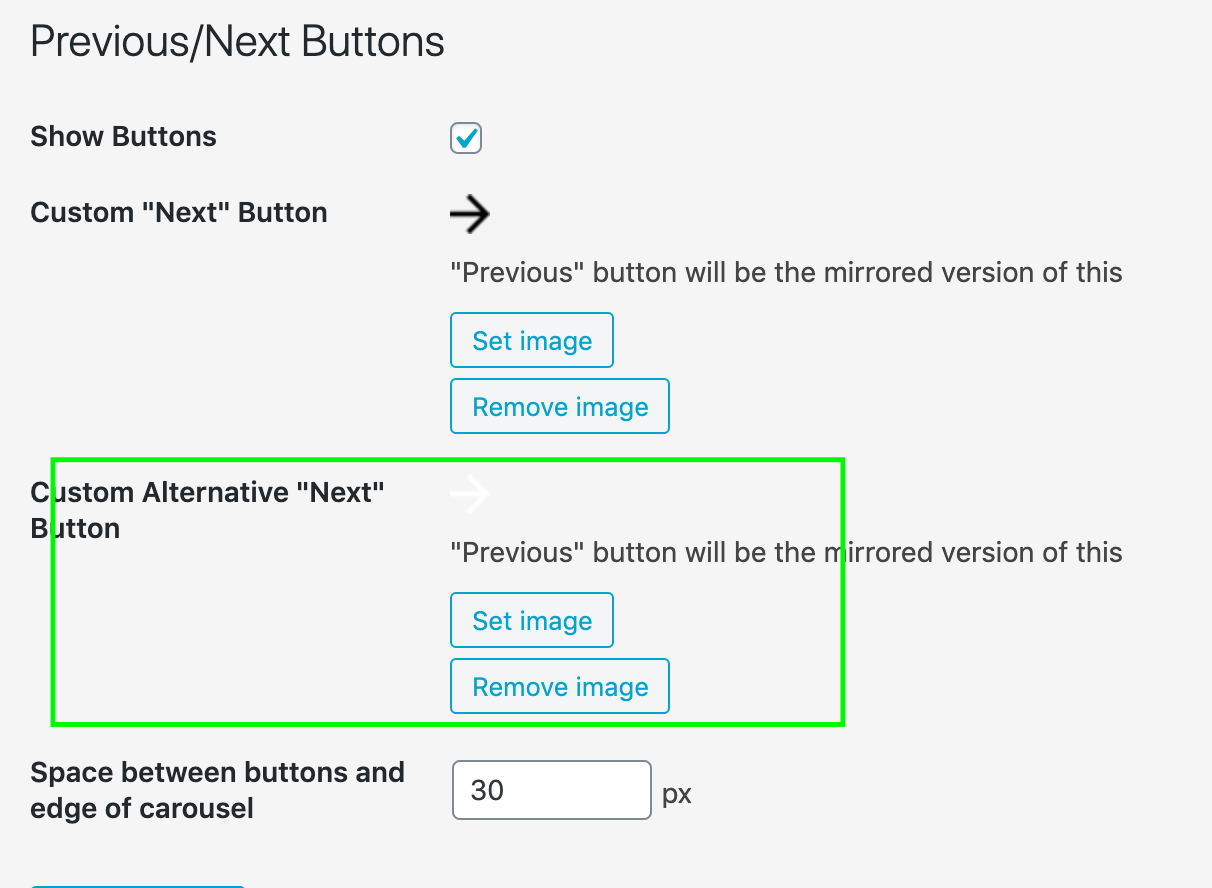Click the first mirrored version help text
The height and width of the screenshot is (888, 1212).
pos(786,272)
